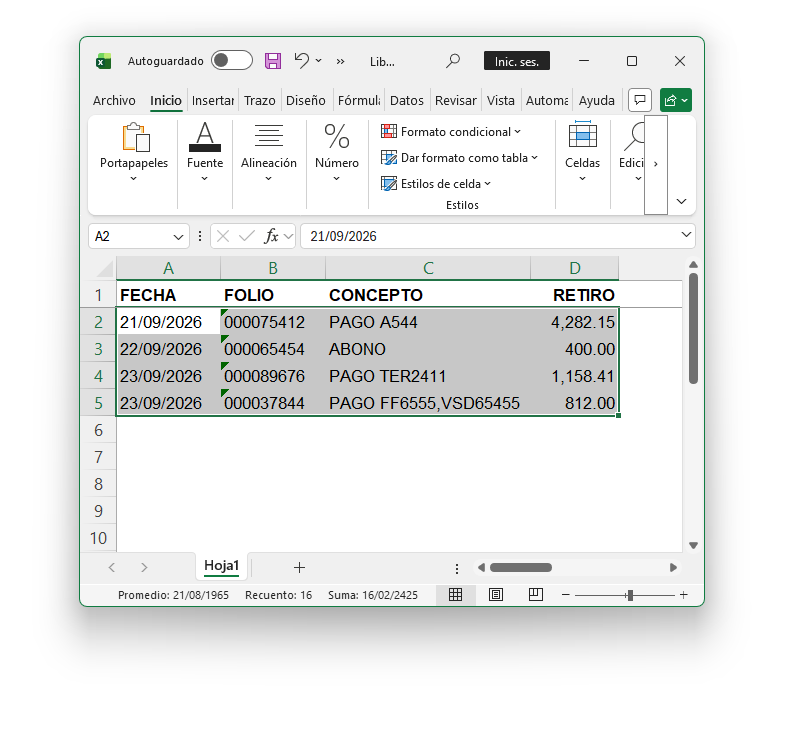Click the insert function fx icon
The width and height of the screenshot is (805, 745).
[x=271, y=236]
